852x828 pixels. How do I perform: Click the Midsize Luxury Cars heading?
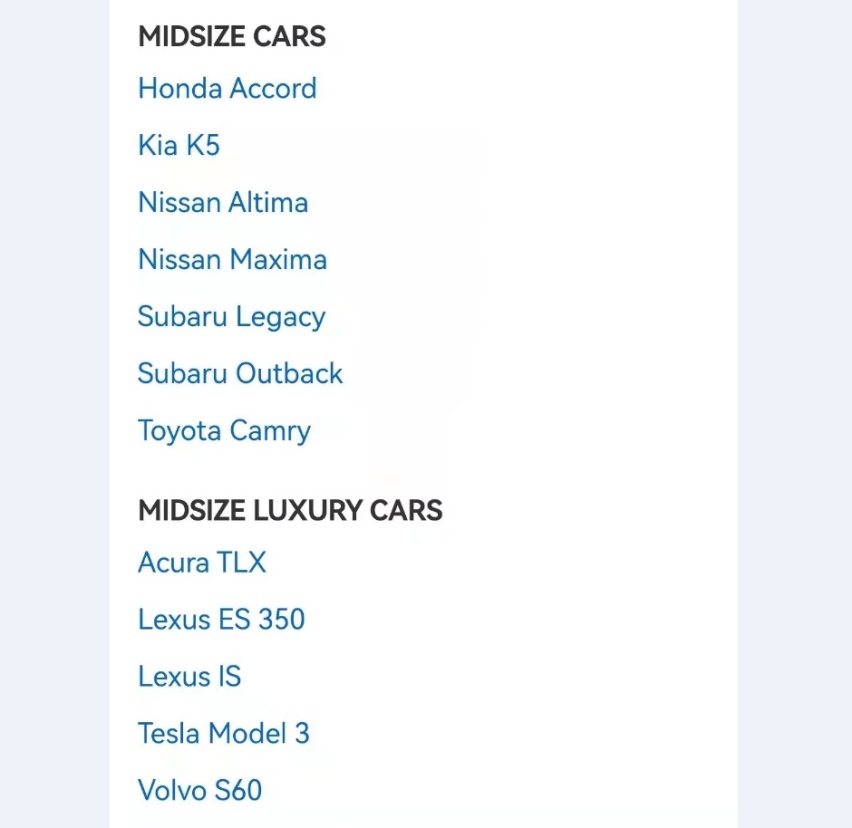click(290, 510)
